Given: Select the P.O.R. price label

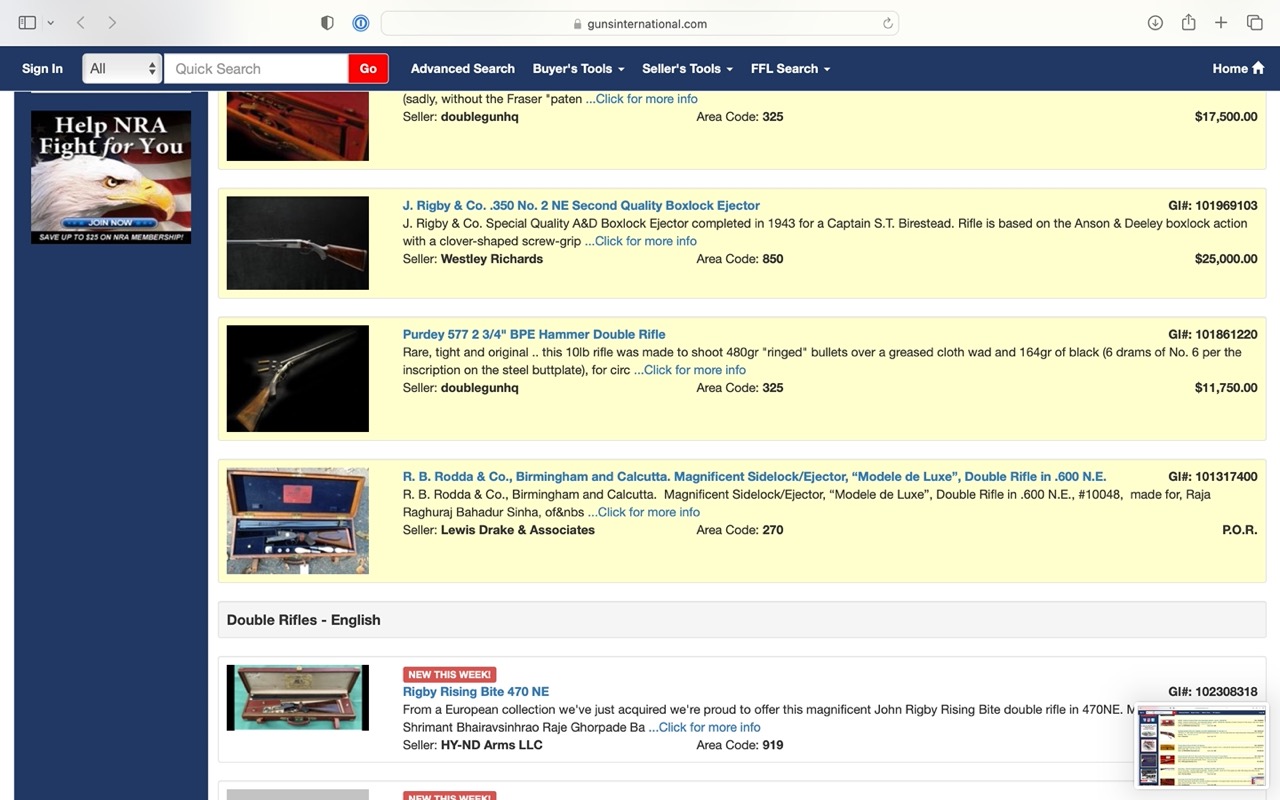Looking at the screenshot, I should tap(1240, 530).
